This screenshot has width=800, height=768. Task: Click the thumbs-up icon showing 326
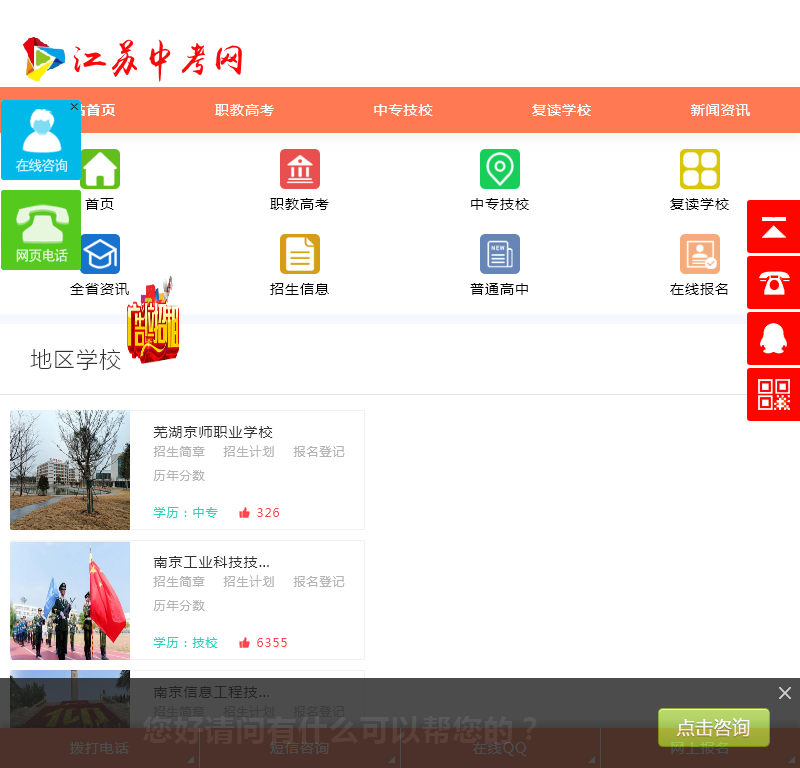pyautogui.click(x=244, y=513)
